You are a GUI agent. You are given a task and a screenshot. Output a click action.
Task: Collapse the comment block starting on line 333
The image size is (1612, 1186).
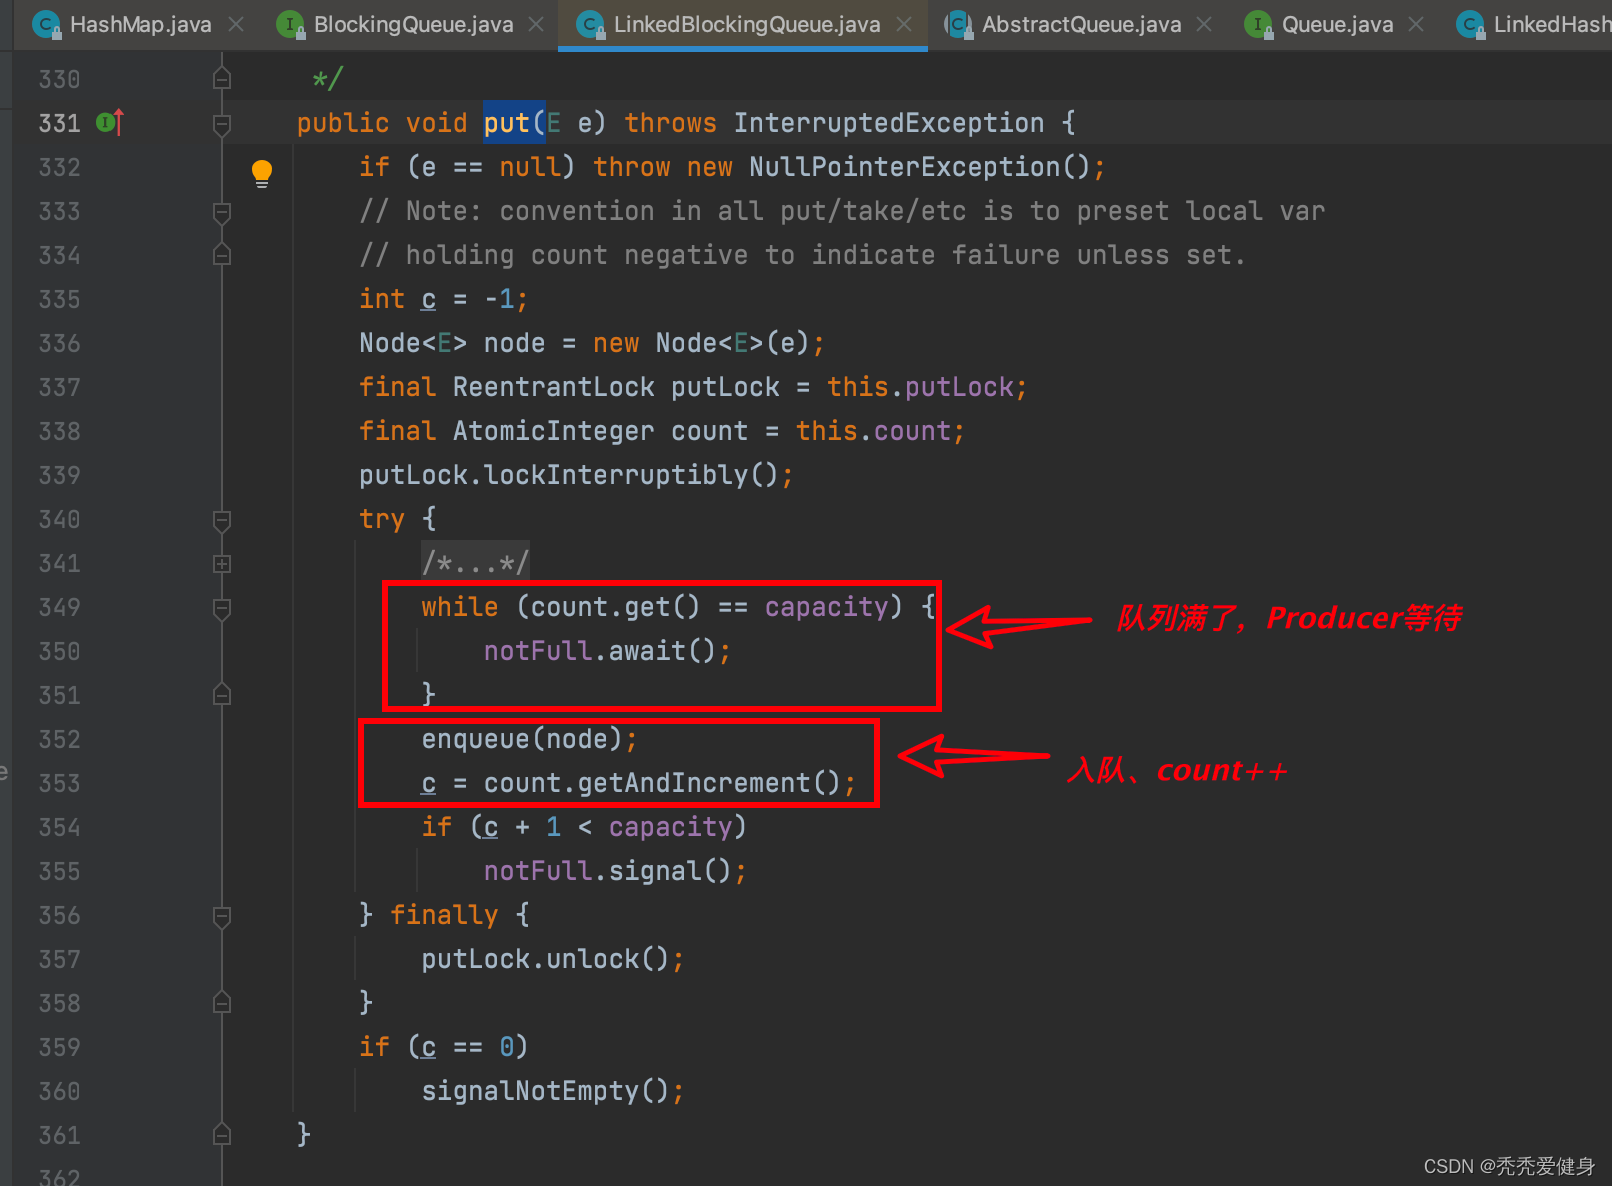(x=222, y=212)
